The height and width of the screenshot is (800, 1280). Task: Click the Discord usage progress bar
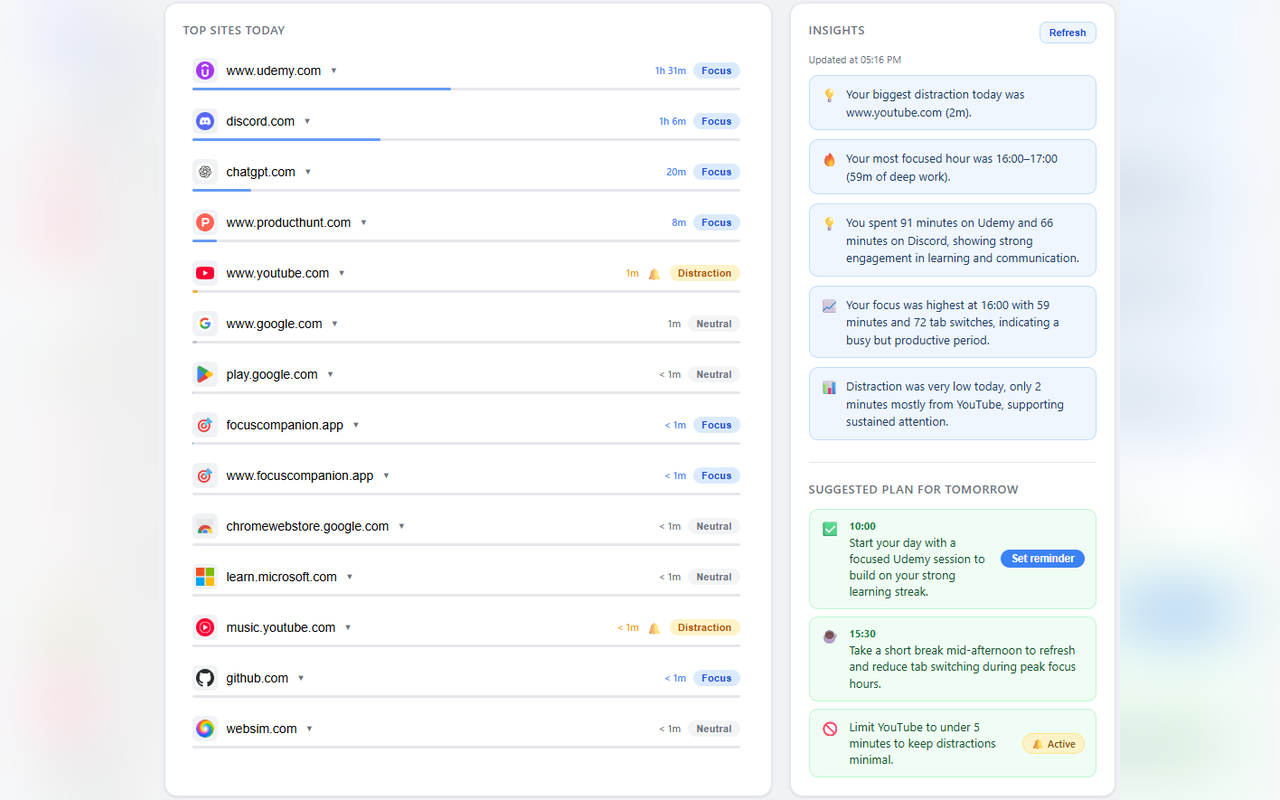(466, 139)
